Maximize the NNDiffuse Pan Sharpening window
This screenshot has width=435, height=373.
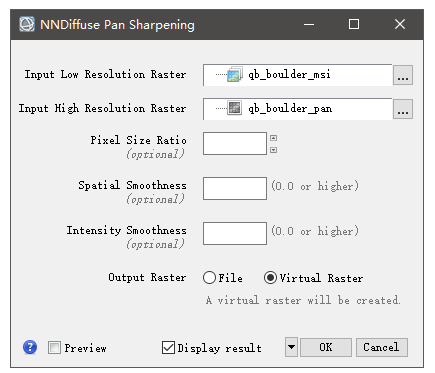(x=354, y=24)
